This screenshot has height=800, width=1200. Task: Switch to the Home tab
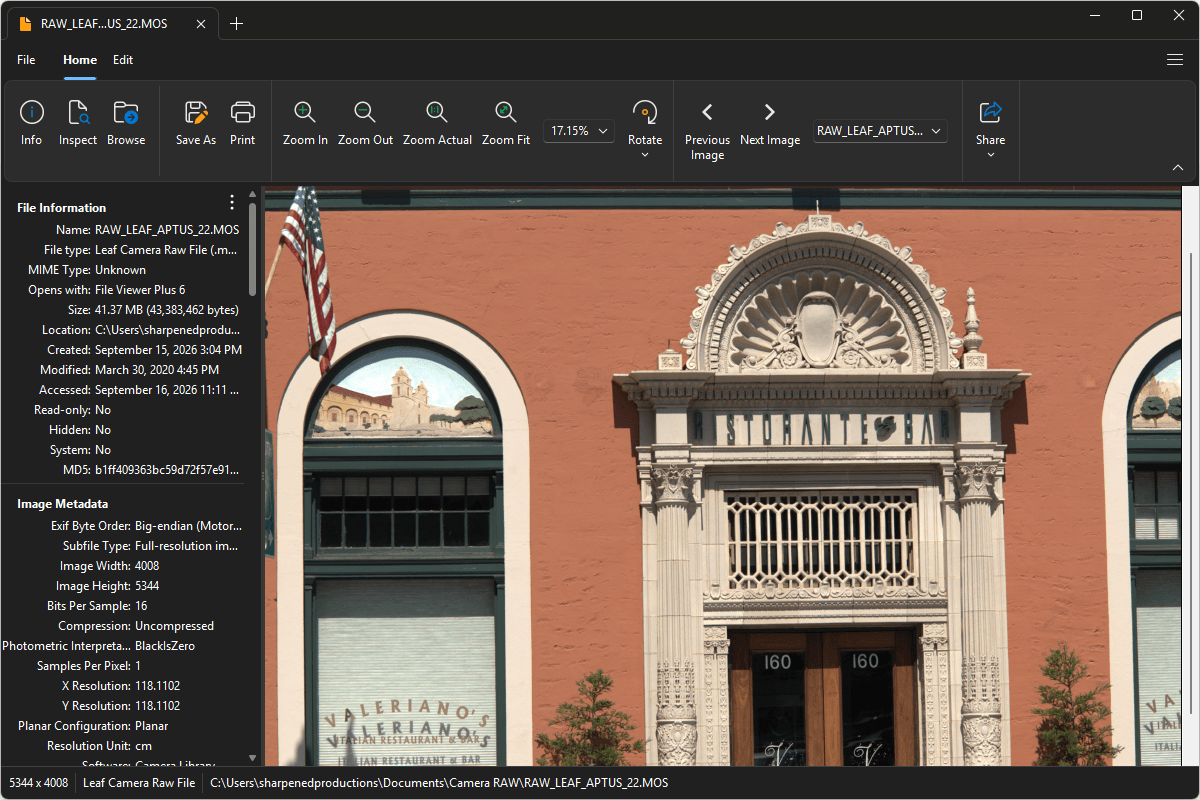80,60
